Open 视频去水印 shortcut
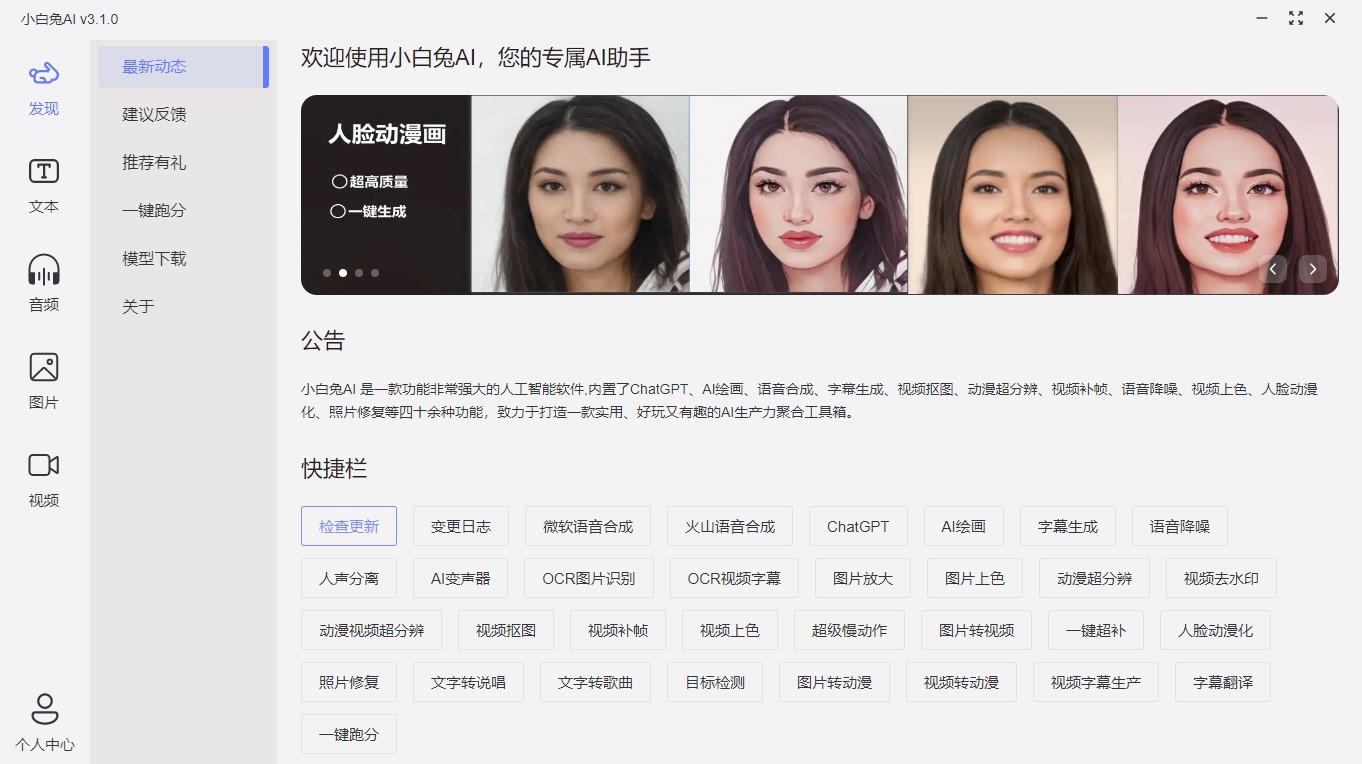This screenshot has width=1362, height=764. (1221, 578)
